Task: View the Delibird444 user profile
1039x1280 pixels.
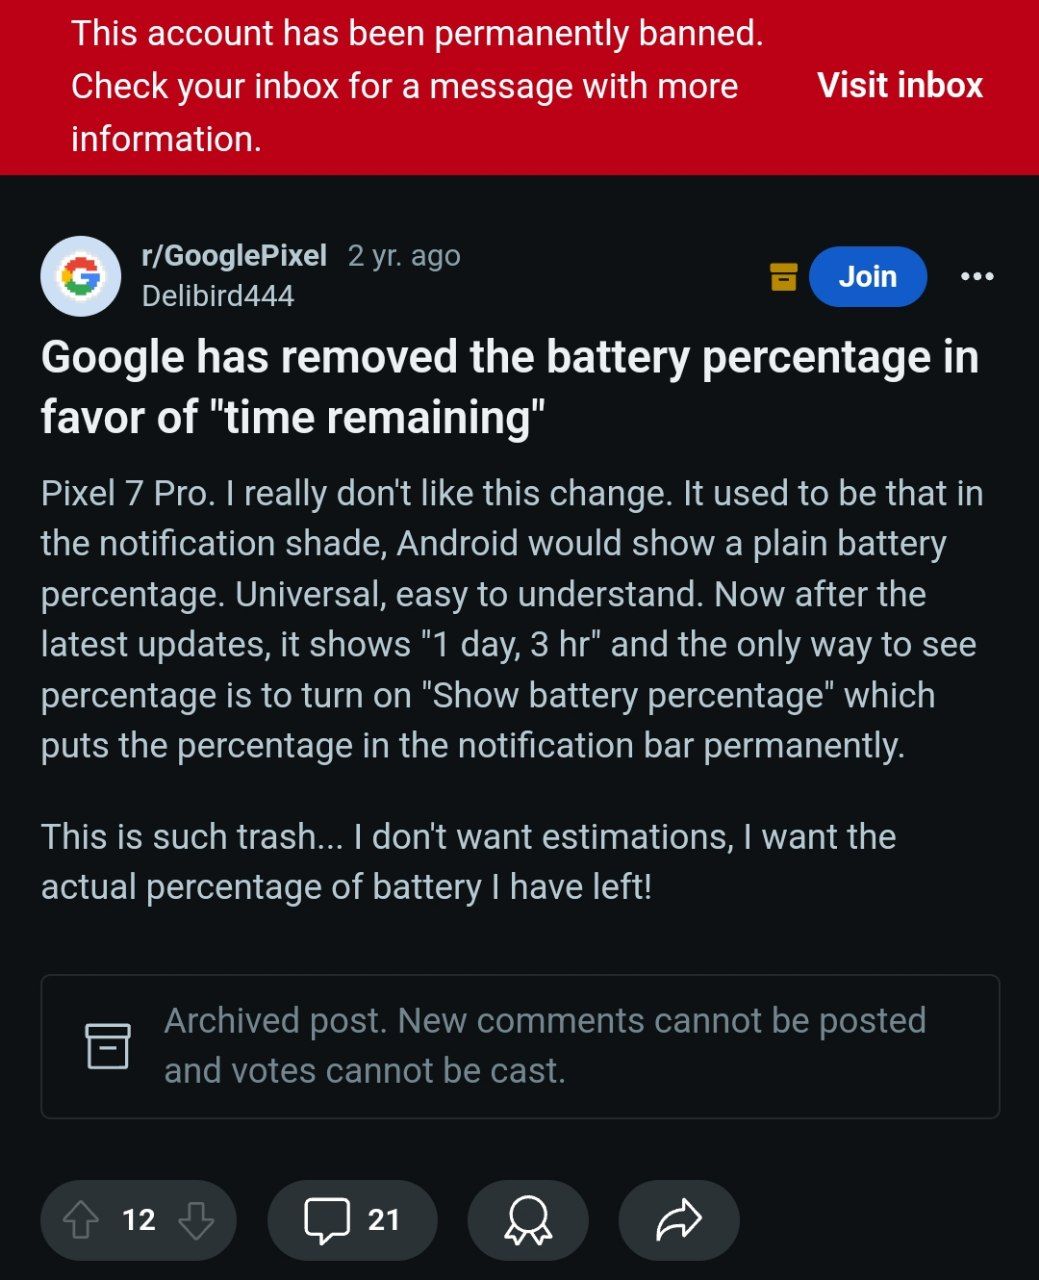Action: [x=218, y=296]
